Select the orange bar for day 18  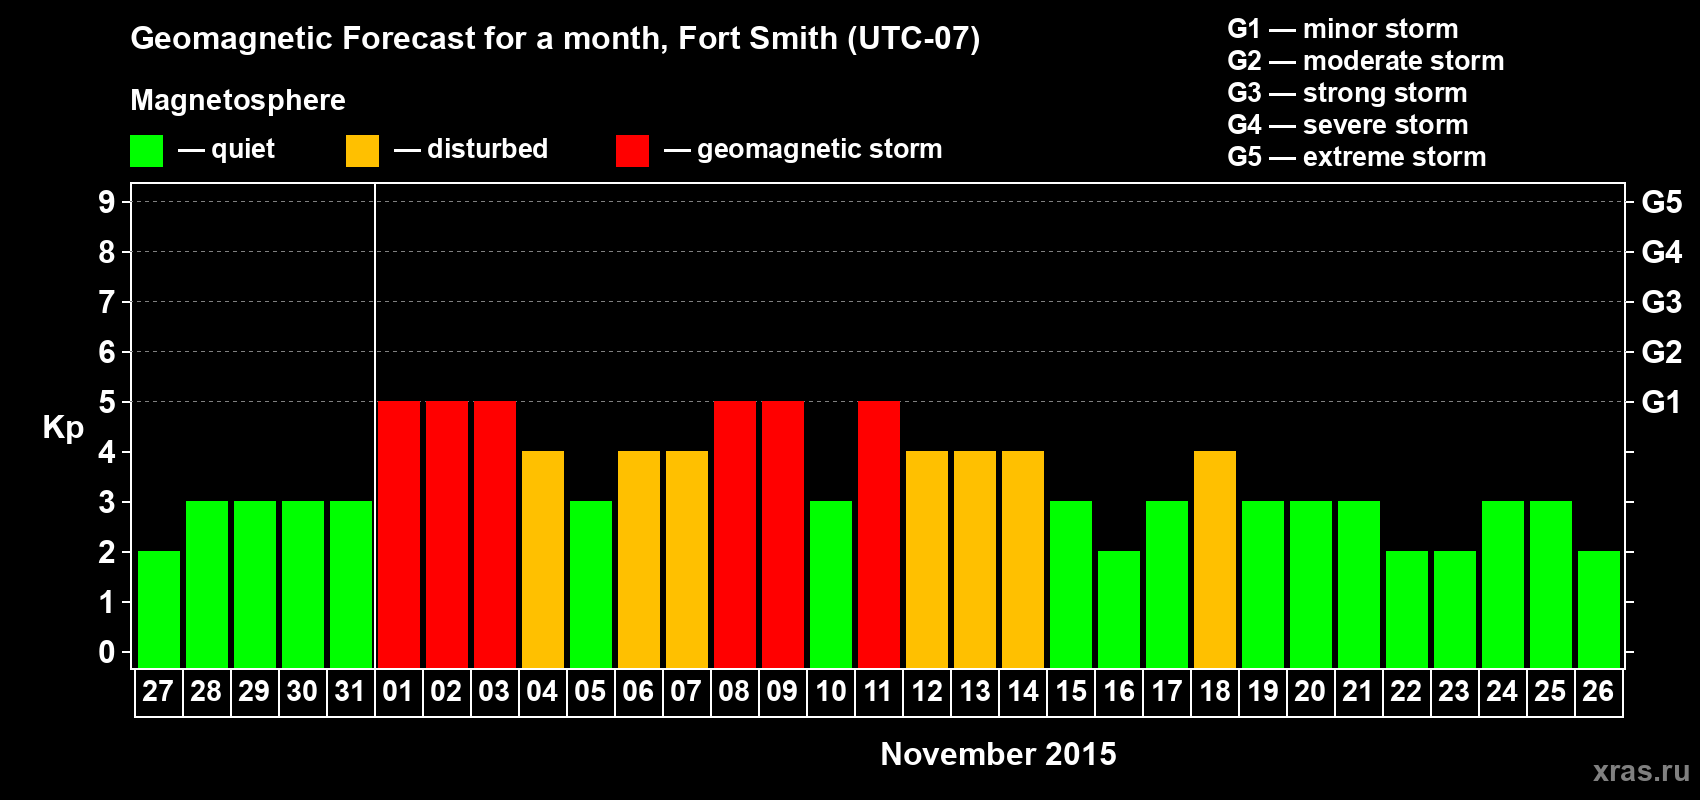click(1215, 560)
